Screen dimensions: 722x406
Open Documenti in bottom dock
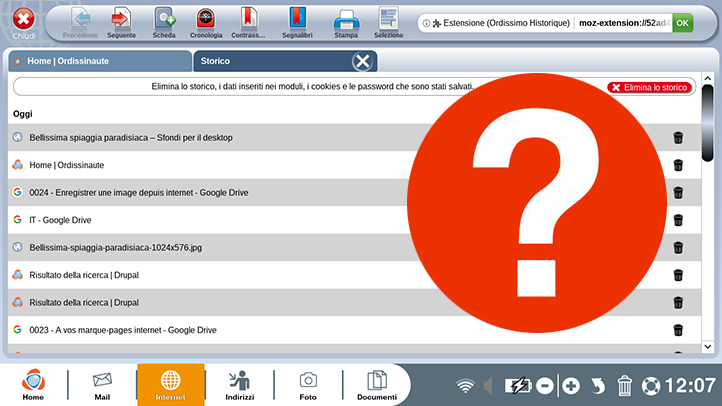377,386
